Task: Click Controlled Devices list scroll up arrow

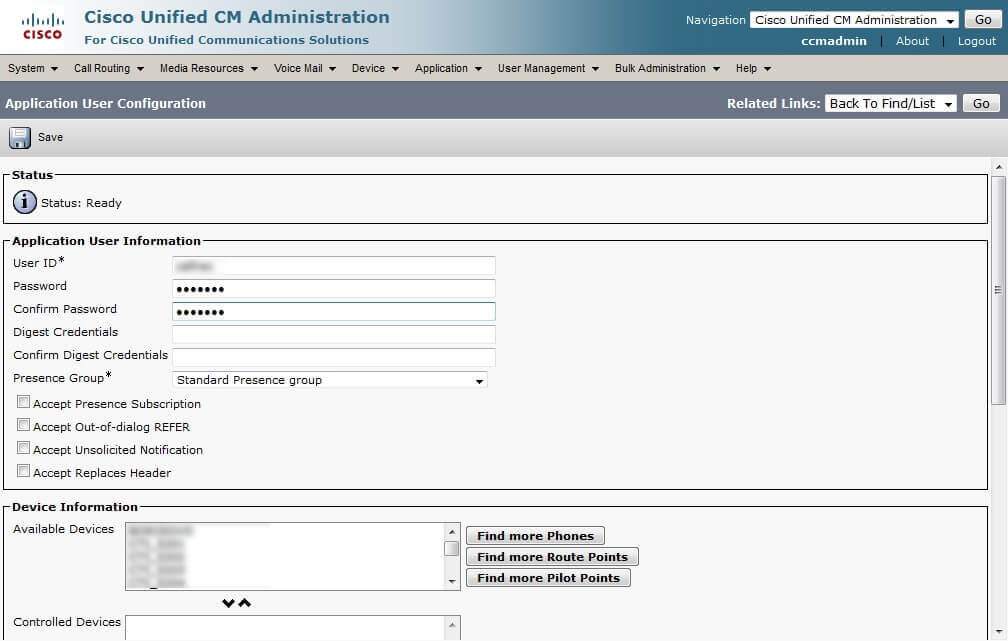Action: [x=452, y=625]
